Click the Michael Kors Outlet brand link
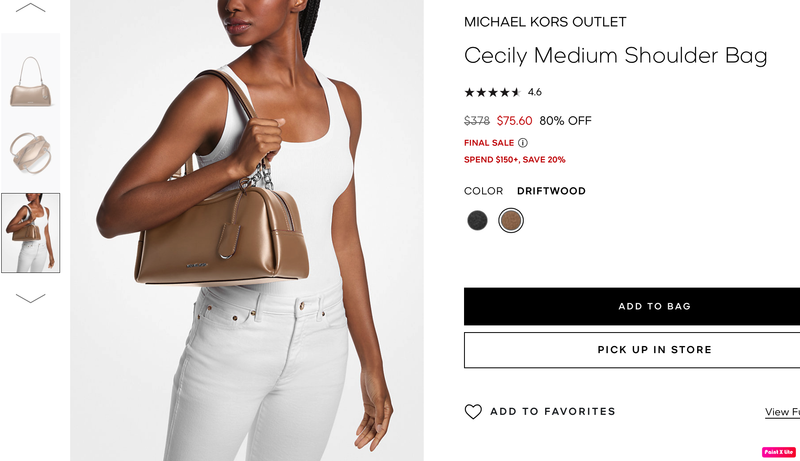The height and width of the screenshot is (461, 800). pyautogui.click(x=545, y=22)
